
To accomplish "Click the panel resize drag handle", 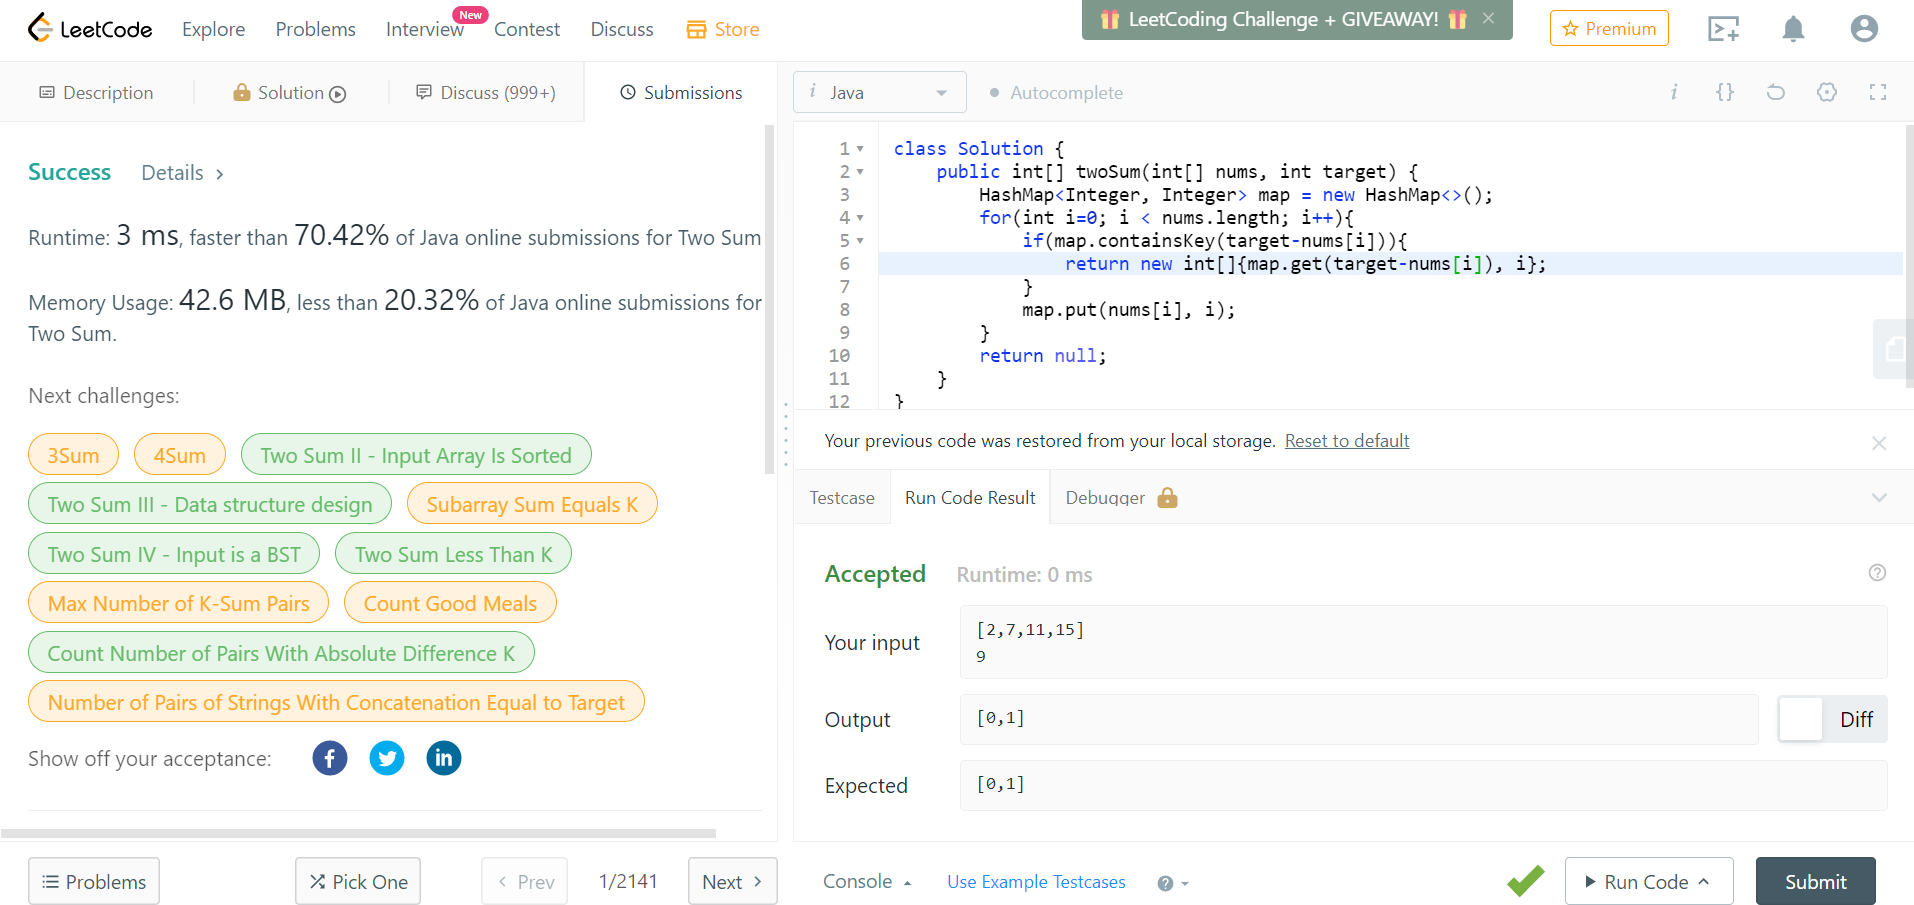I will coord(786,434).
